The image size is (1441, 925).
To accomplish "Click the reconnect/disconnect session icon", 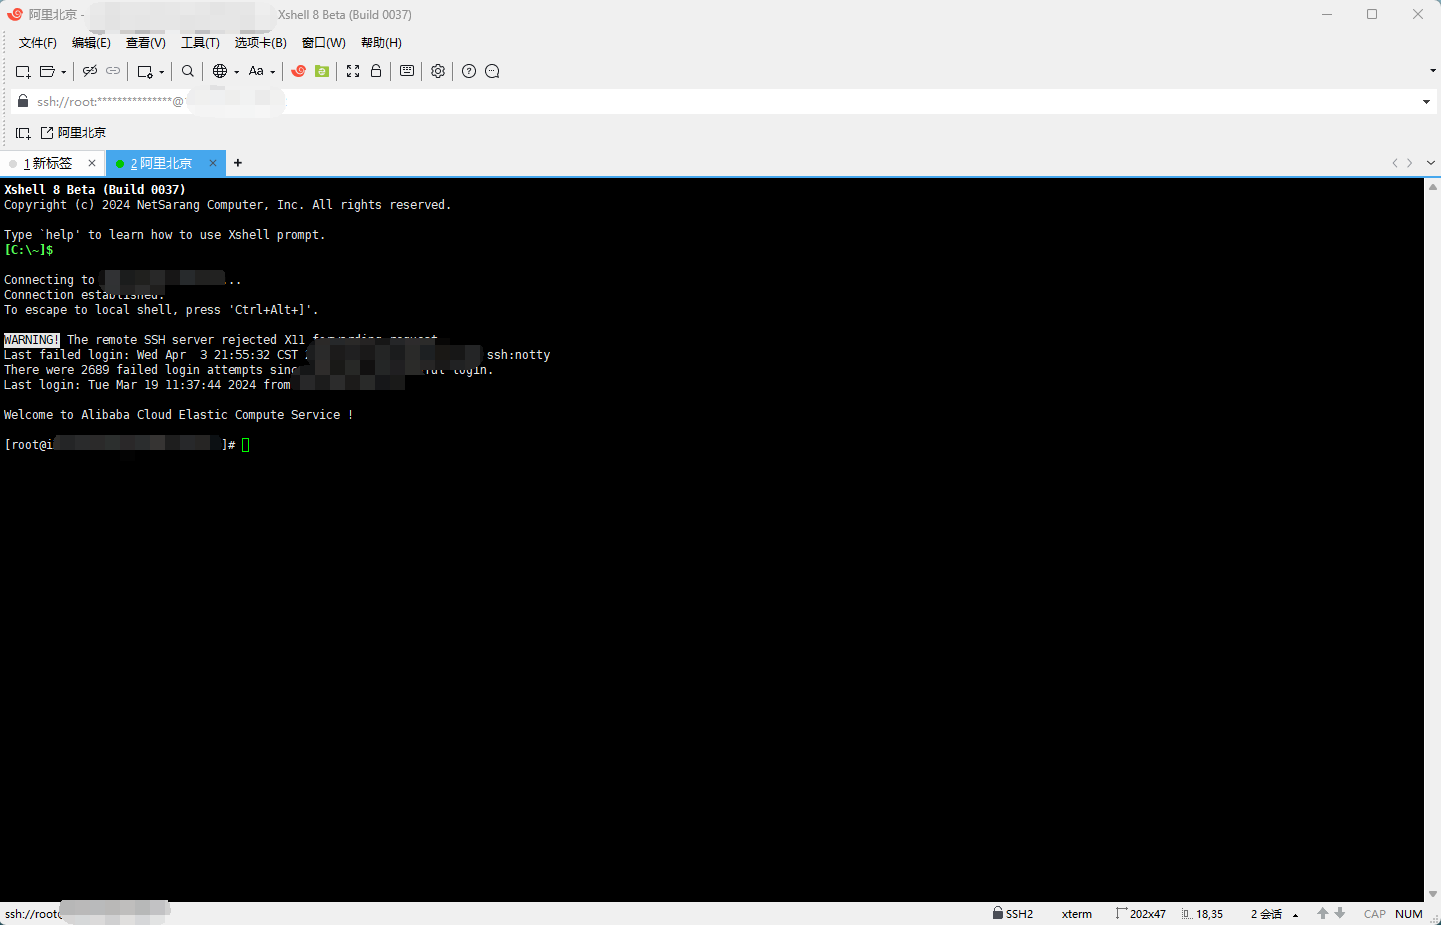I will pos(89,71).
